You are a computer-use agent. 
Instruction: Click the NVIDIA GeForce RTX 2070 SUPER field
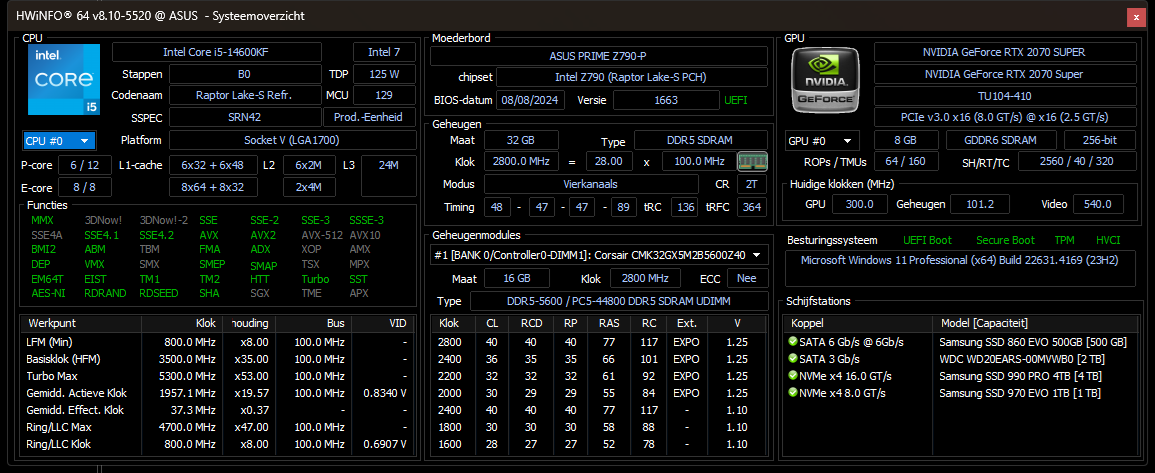(1004, 52)
